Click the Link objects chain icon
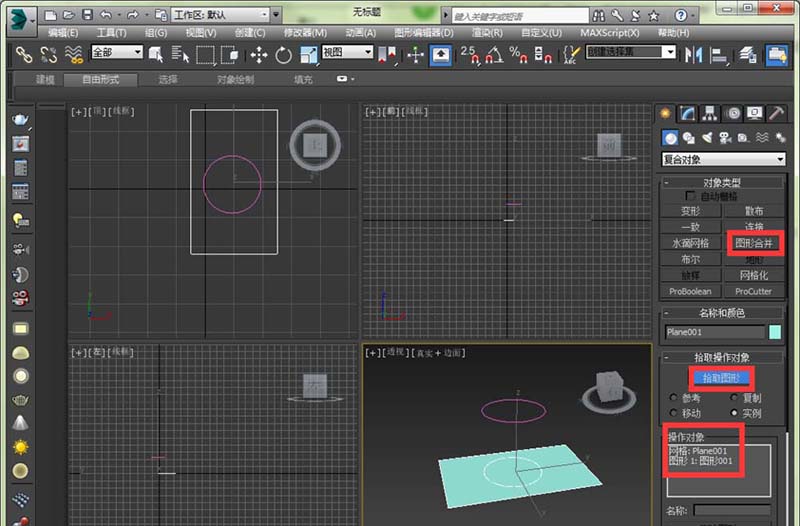800x526 pixels. 24,55
